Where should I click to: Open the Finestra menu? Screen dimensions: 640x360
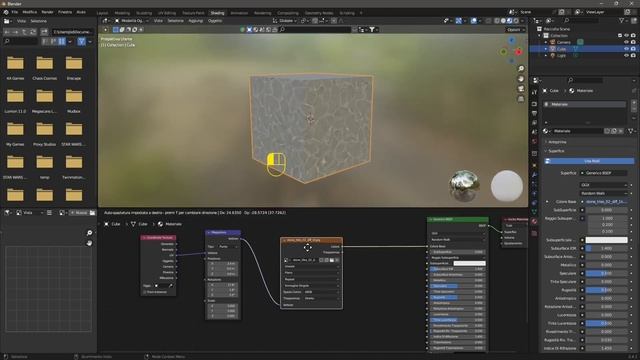[65, 12]
